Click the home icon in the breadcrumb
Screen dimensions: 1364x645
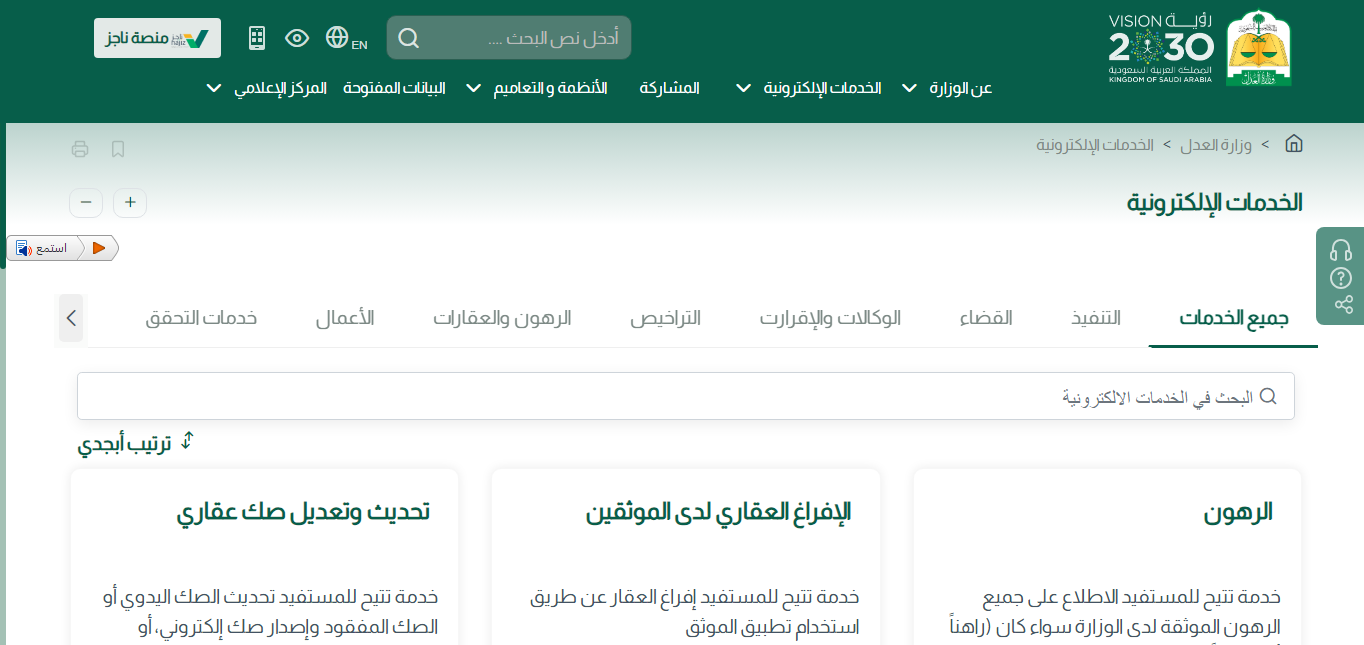point(1293,144)
